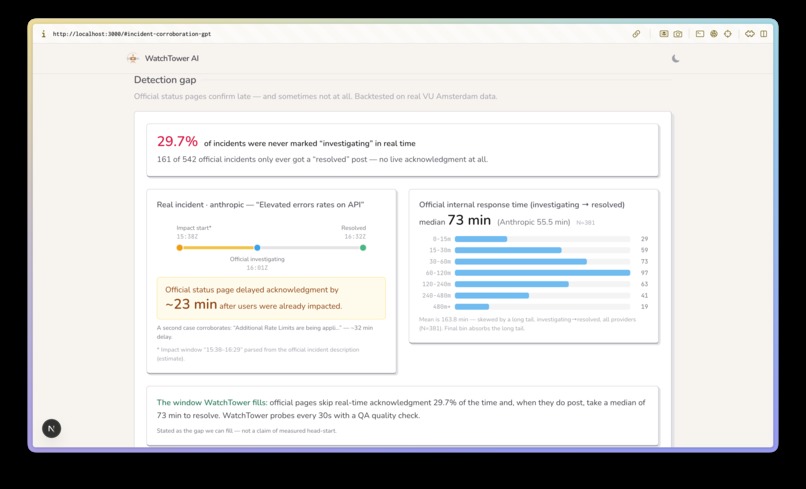806x489 pixels.
Task: Copy page link with the chain icon
Action: tap(636, 34)
